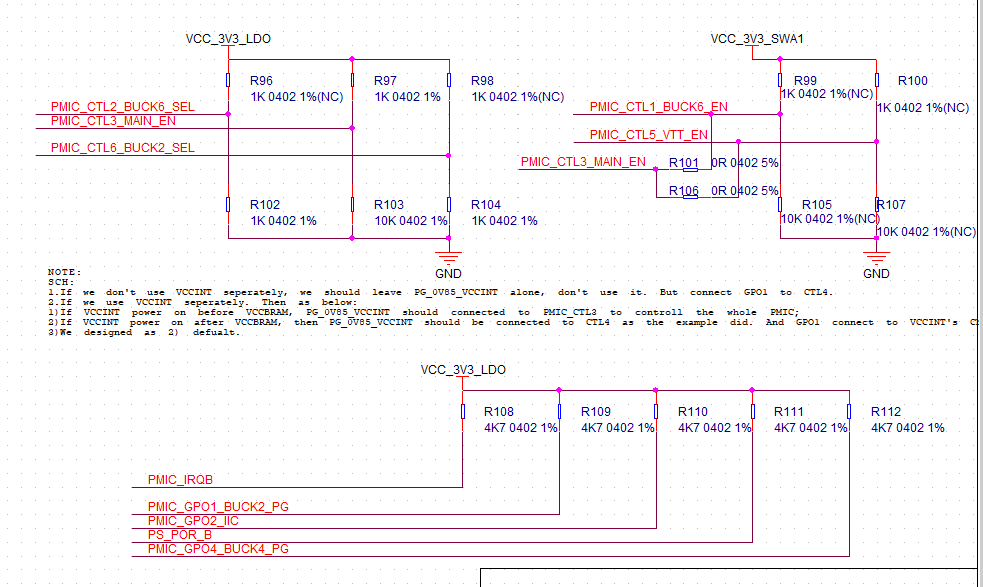Image resolution: width=983 pixels, height=587 pixels.
Task: Select the R112 designator label
Action: [x=885, y=412]
